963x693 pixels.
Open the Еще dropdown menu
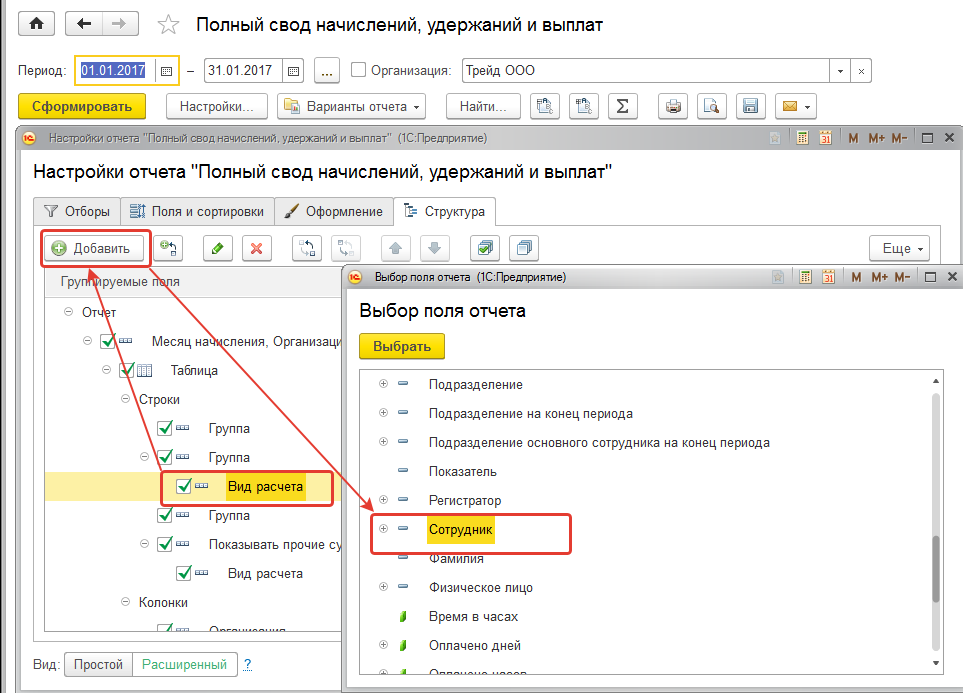click(900, 248)
